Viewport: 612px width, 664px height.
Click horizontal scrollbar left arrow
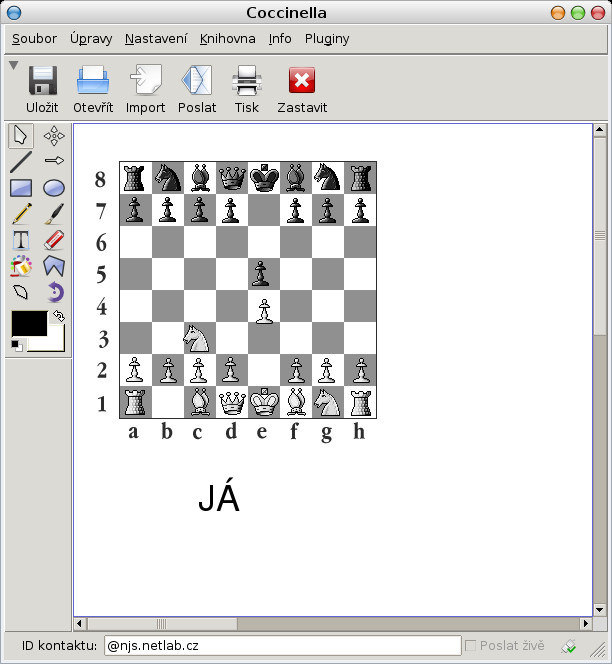(x=80, y=623)
